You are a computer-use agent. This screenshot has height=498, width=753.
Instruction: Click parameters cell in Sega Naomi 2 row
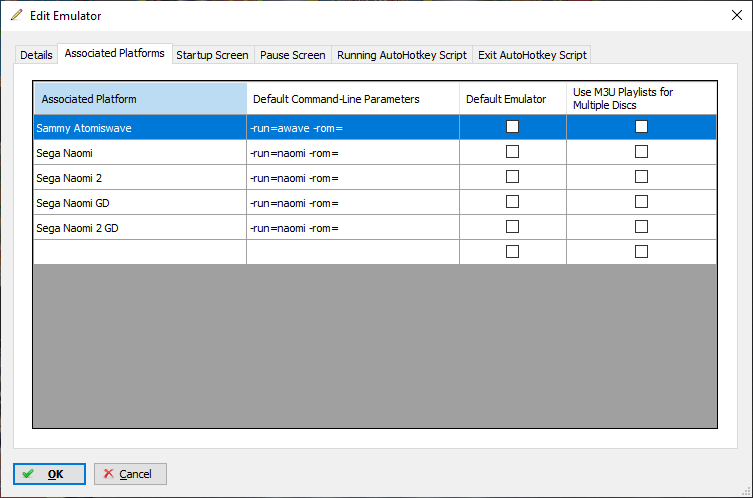click(353, 178)
